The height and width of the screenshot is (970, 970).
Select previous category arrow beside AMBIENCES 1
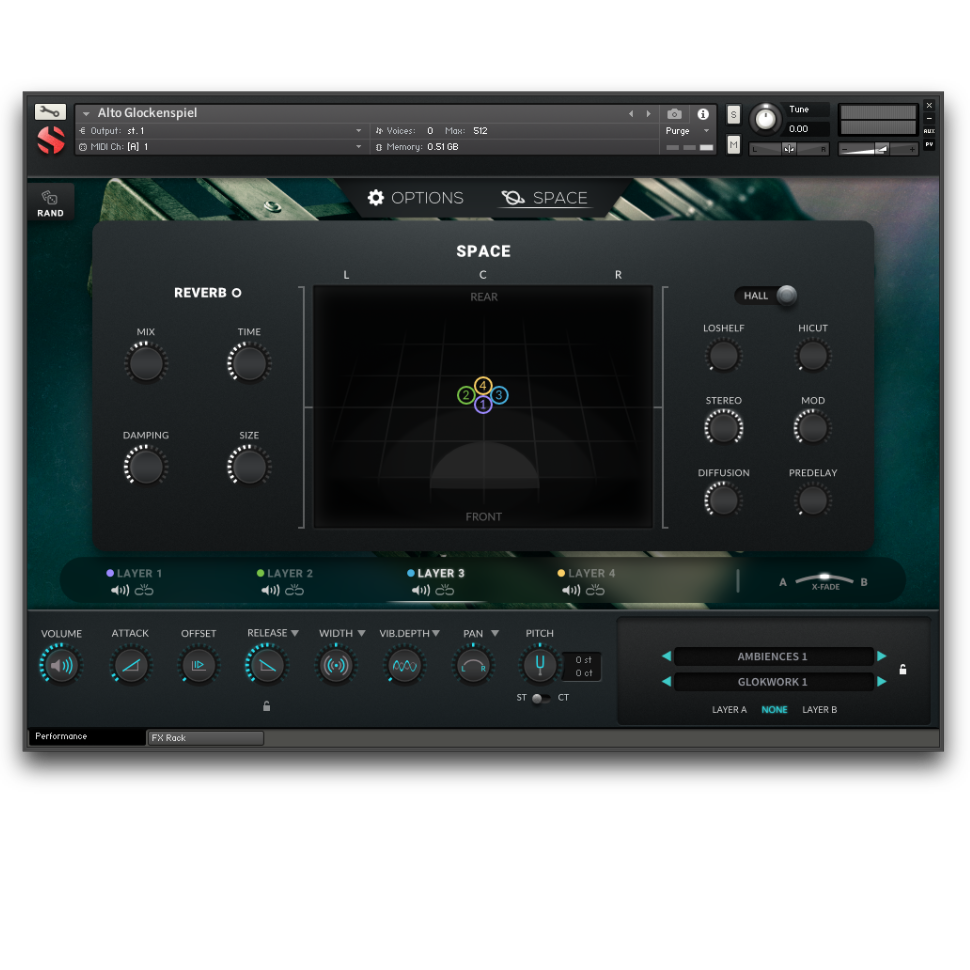click(666, 657)
